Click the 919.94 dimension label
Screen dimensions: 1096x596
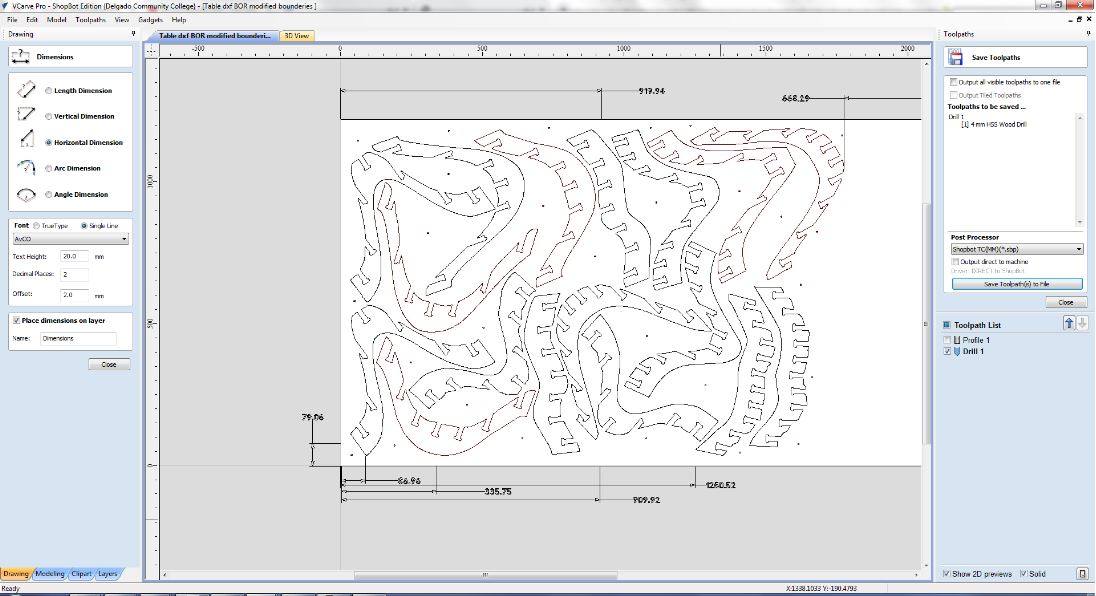pos(651,91)
